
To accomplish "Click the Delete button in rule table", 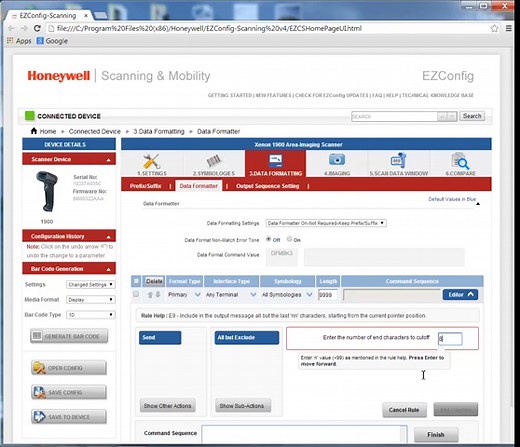I will pos(154,281).
